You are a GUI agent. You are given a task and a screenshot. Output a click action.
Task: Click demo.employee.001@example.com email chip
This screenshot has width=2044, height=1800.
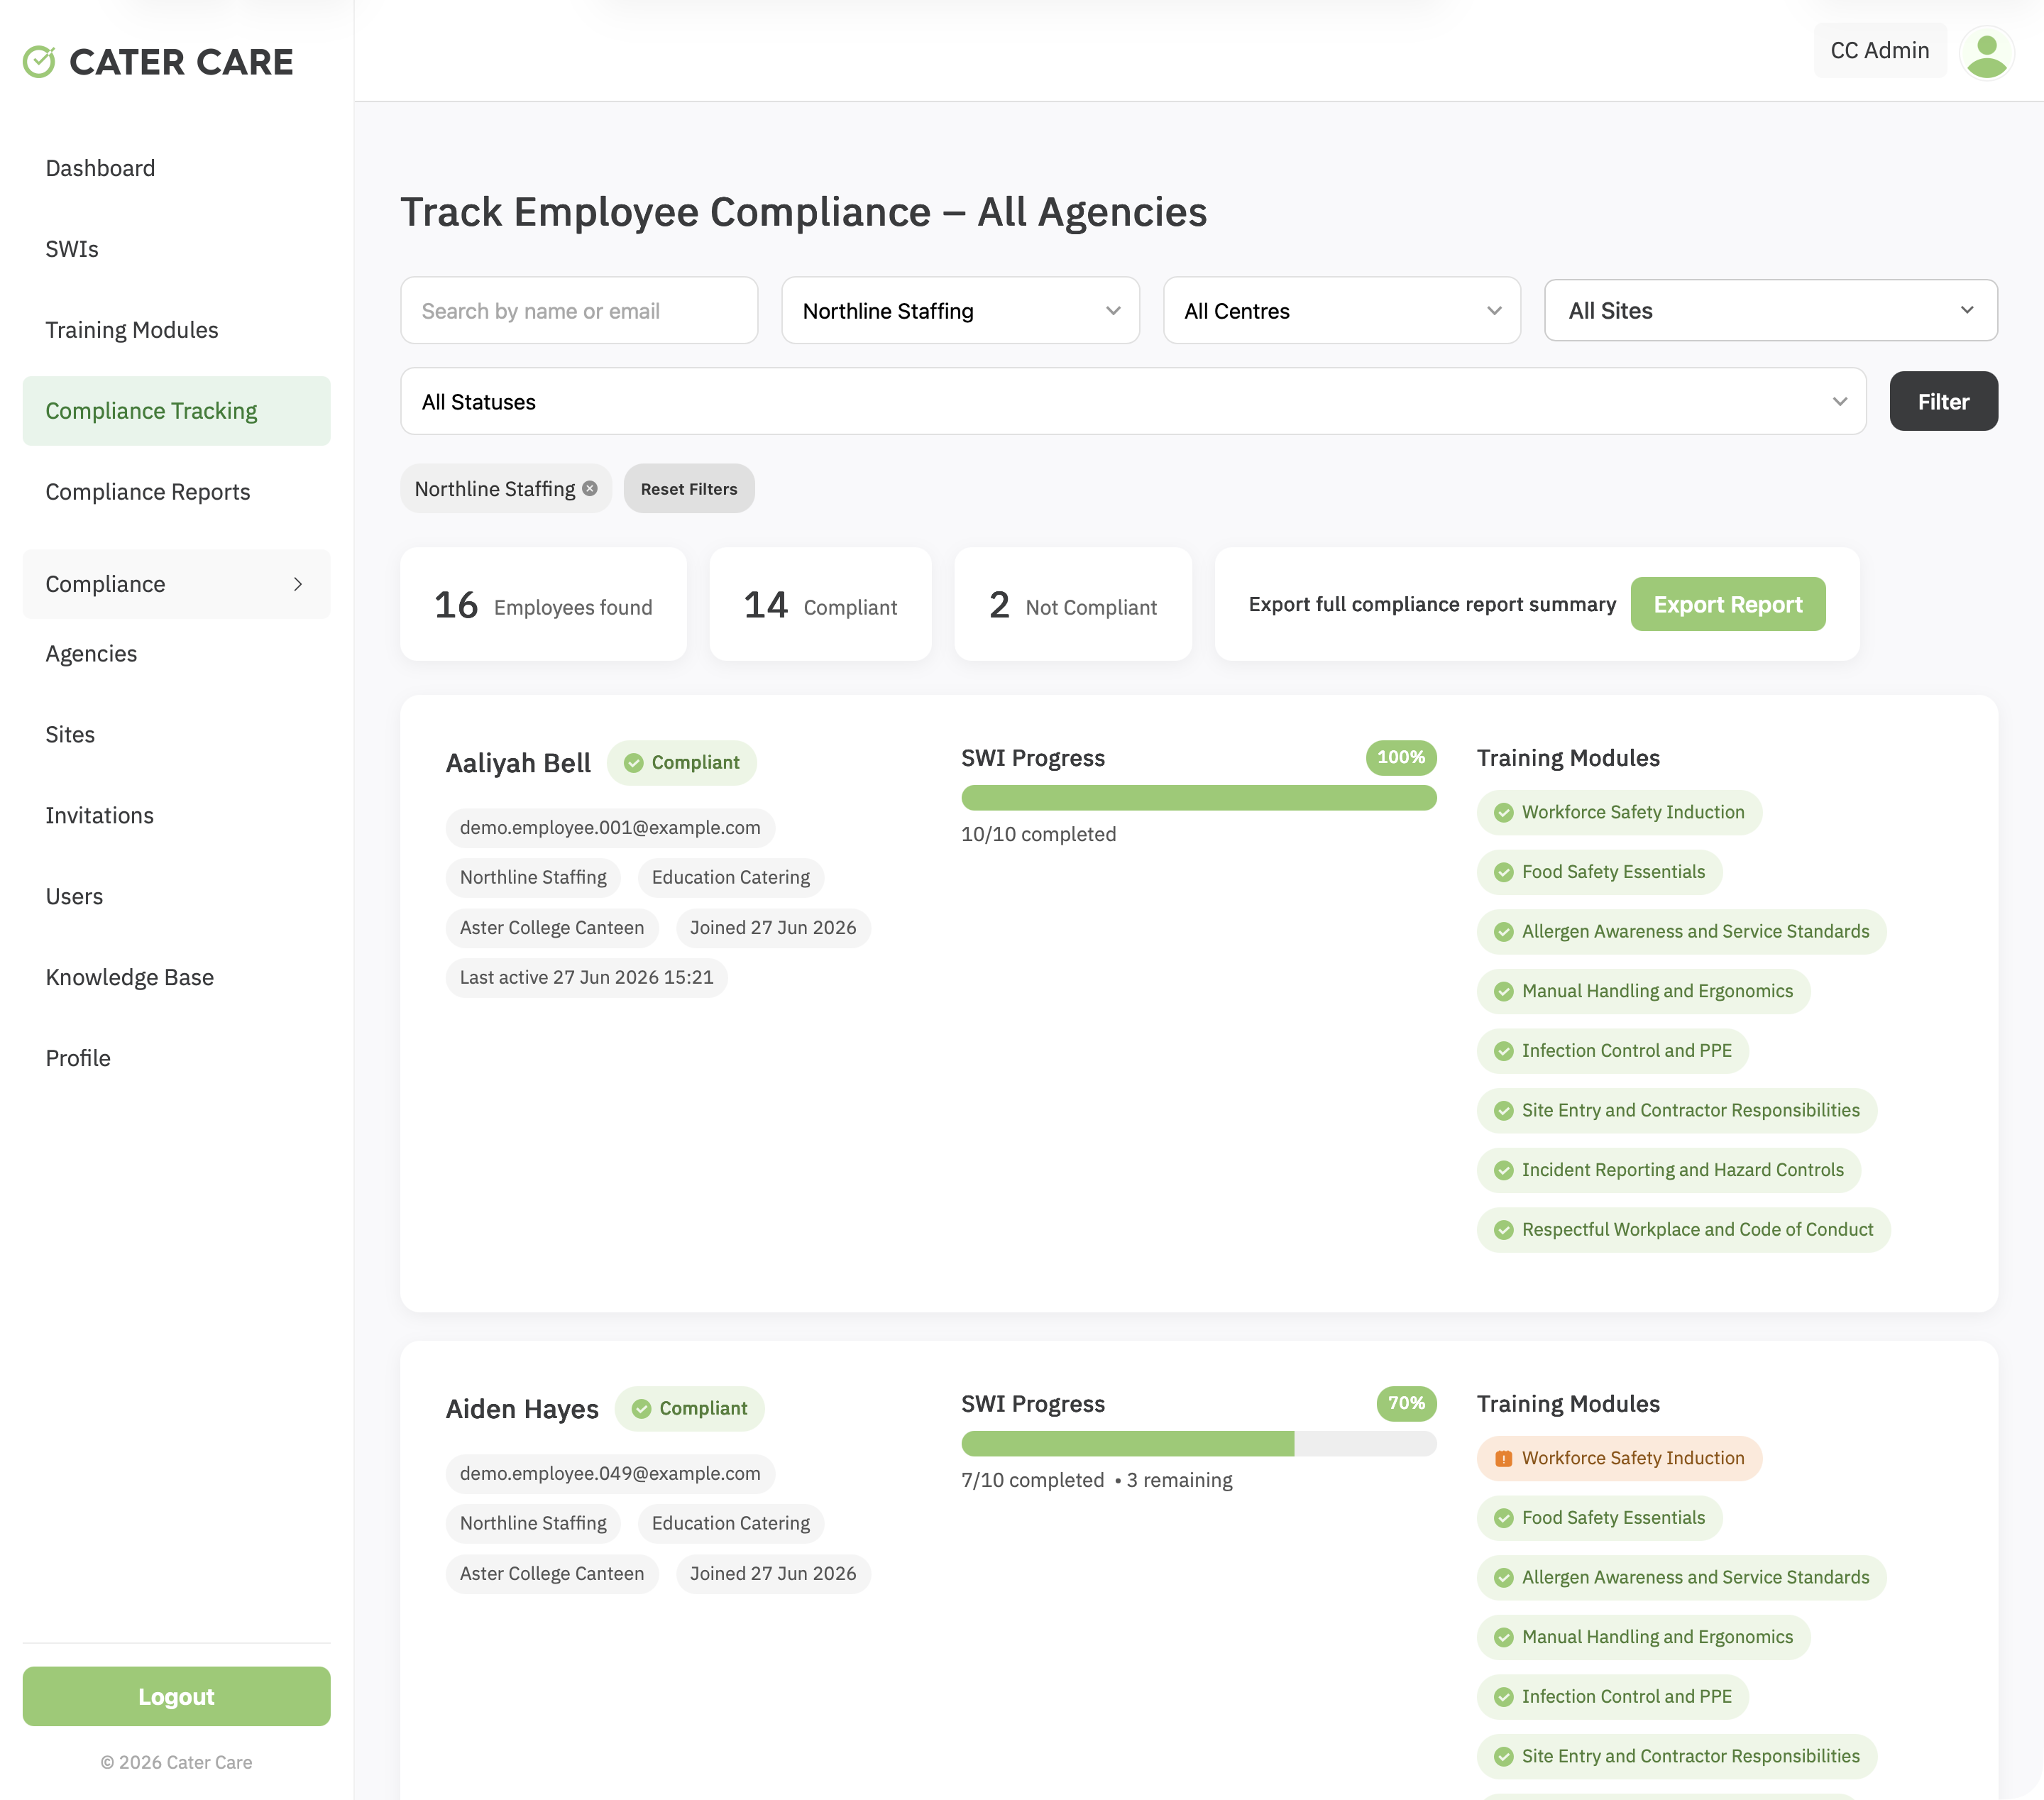tap(610, 828)
